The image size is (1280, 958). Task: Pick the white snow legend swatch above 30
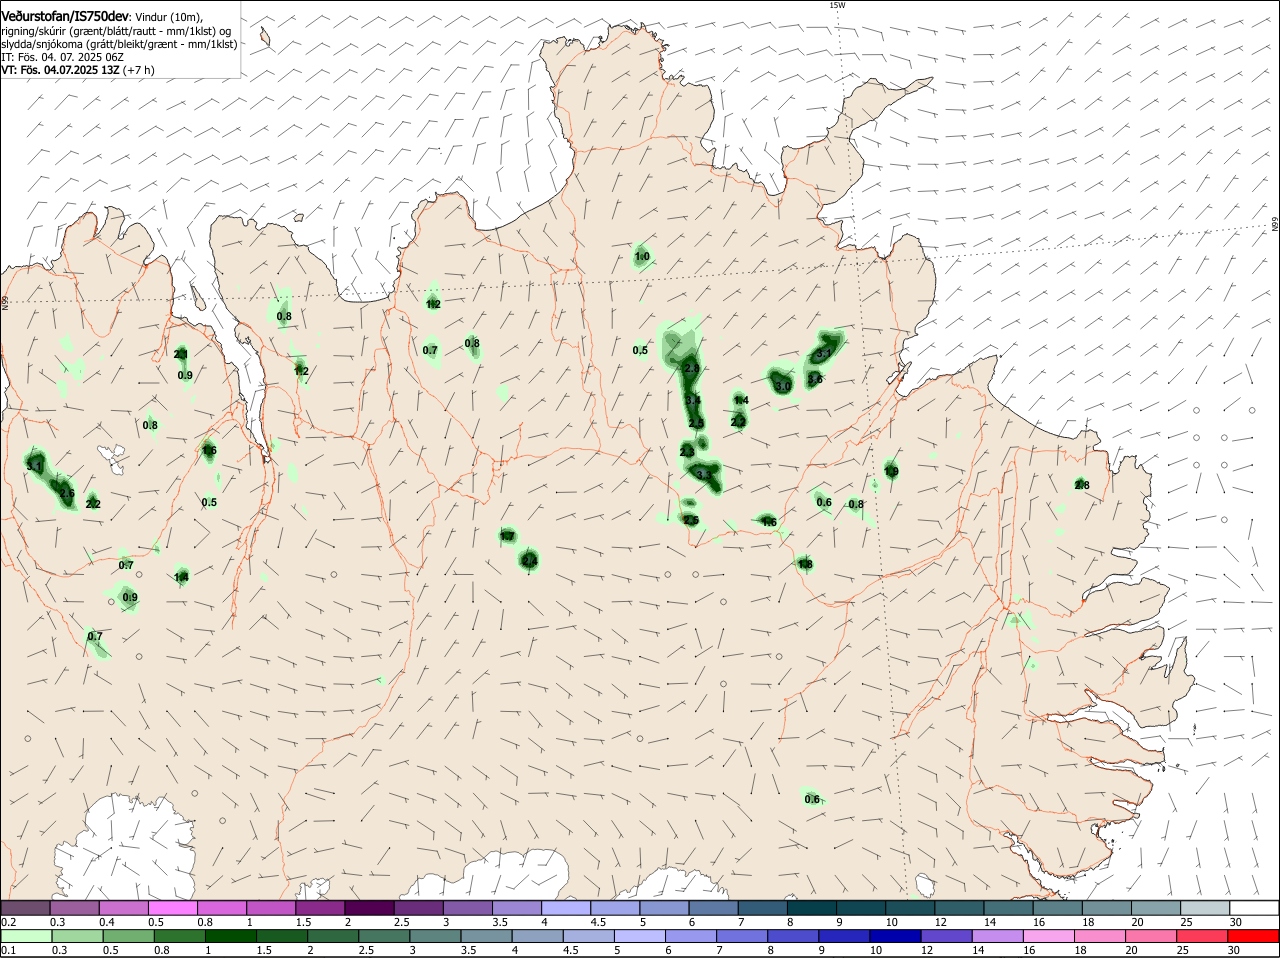click(x=1255, y=907)
